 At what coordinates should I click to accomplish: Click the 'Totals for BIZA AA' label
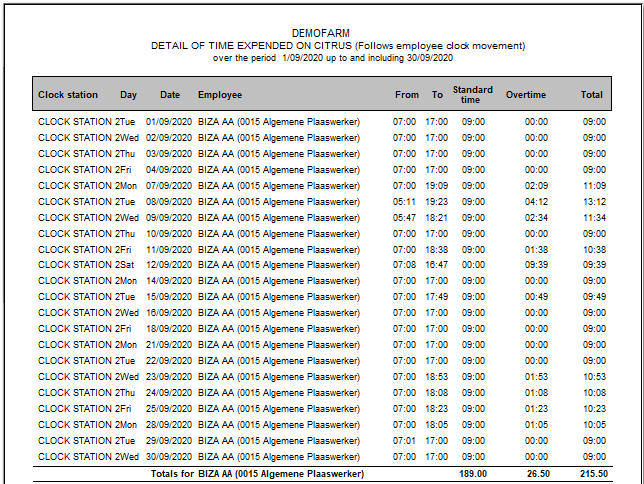tap(257, 474)
